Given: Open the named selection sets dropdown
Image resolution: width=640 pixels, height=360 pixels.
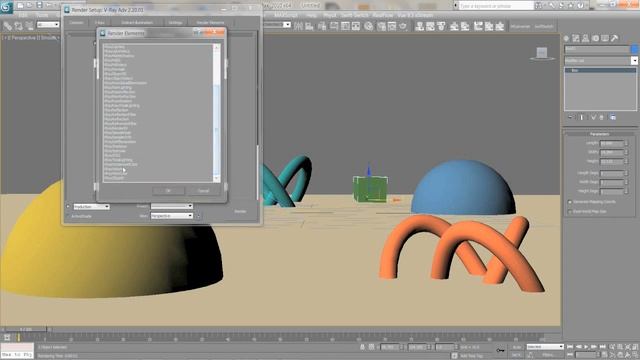Looking at the screenshot, I should tap(277, 25).
